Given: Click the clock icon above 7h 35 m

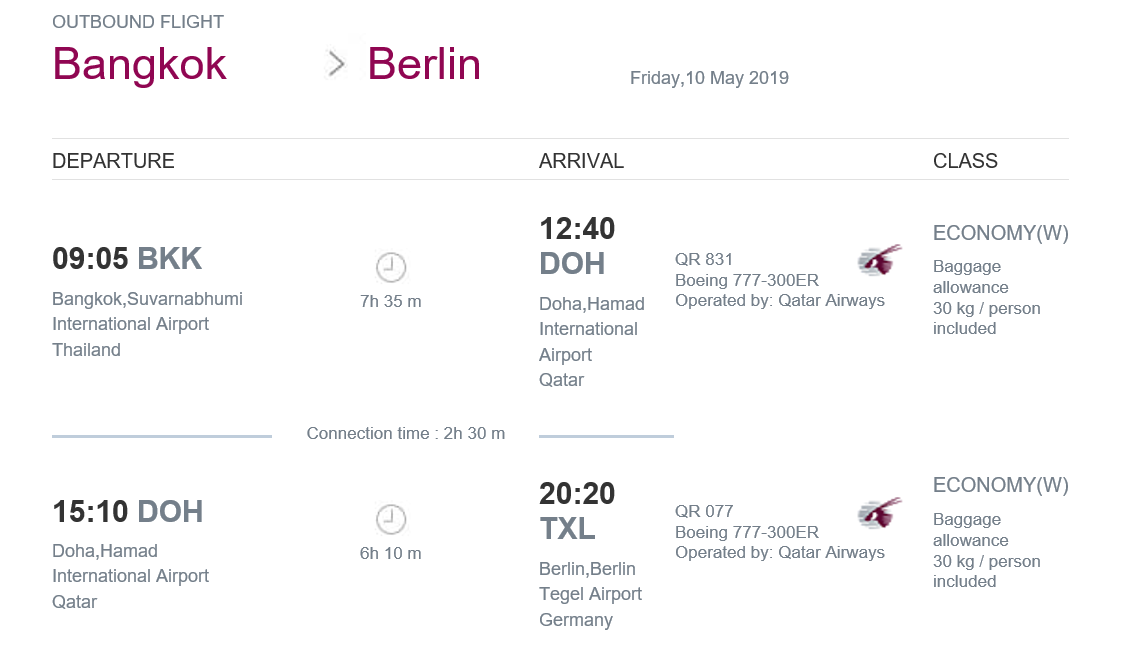Looking at the screenshot, I should (391, 267).
